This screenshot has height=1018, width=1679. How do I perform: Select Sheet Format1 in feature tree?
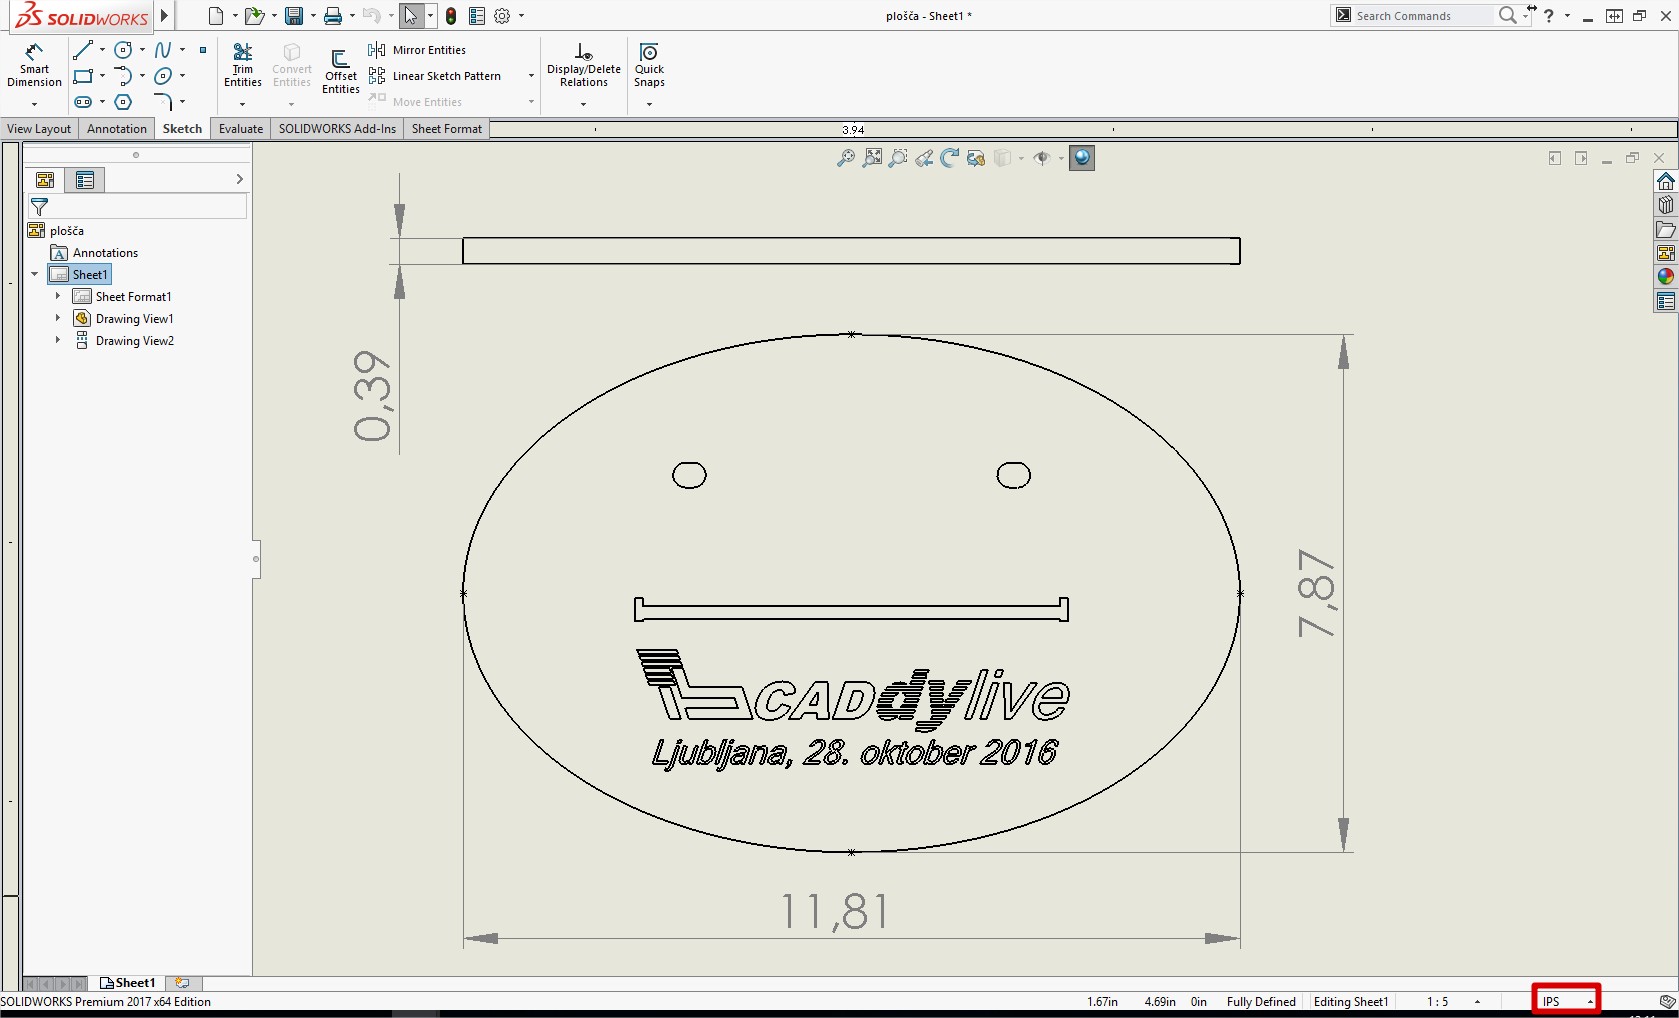coord(133,297)
